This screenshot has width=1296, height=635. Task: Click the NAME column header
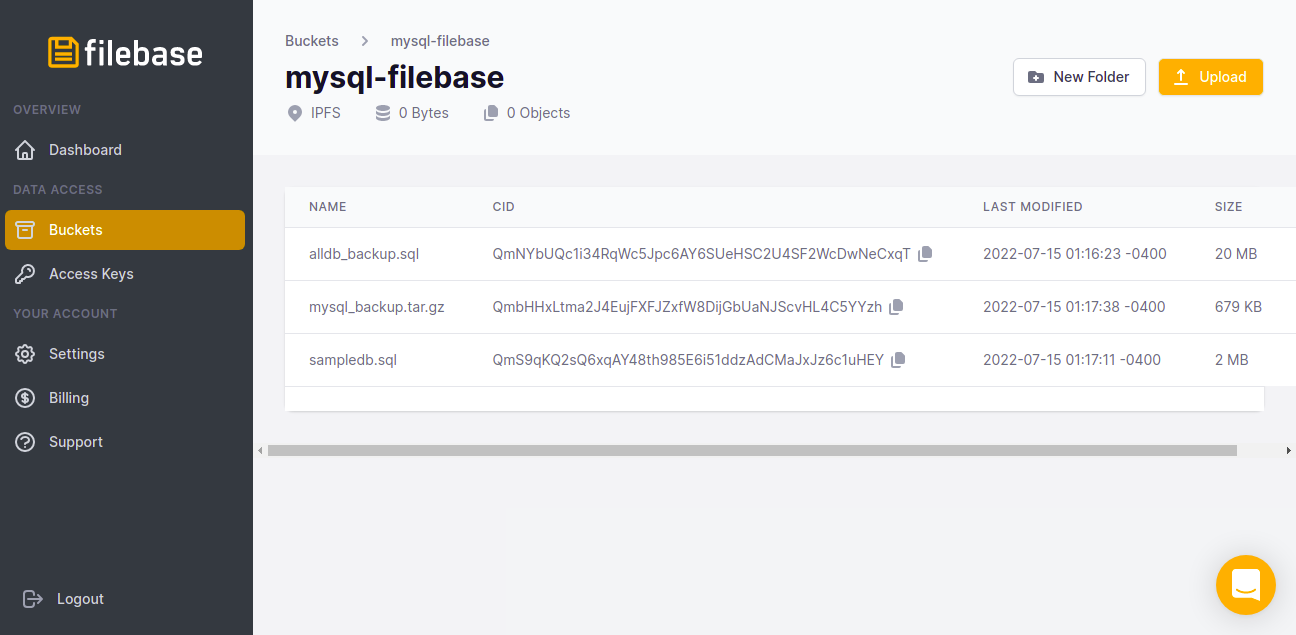(328, 207)
